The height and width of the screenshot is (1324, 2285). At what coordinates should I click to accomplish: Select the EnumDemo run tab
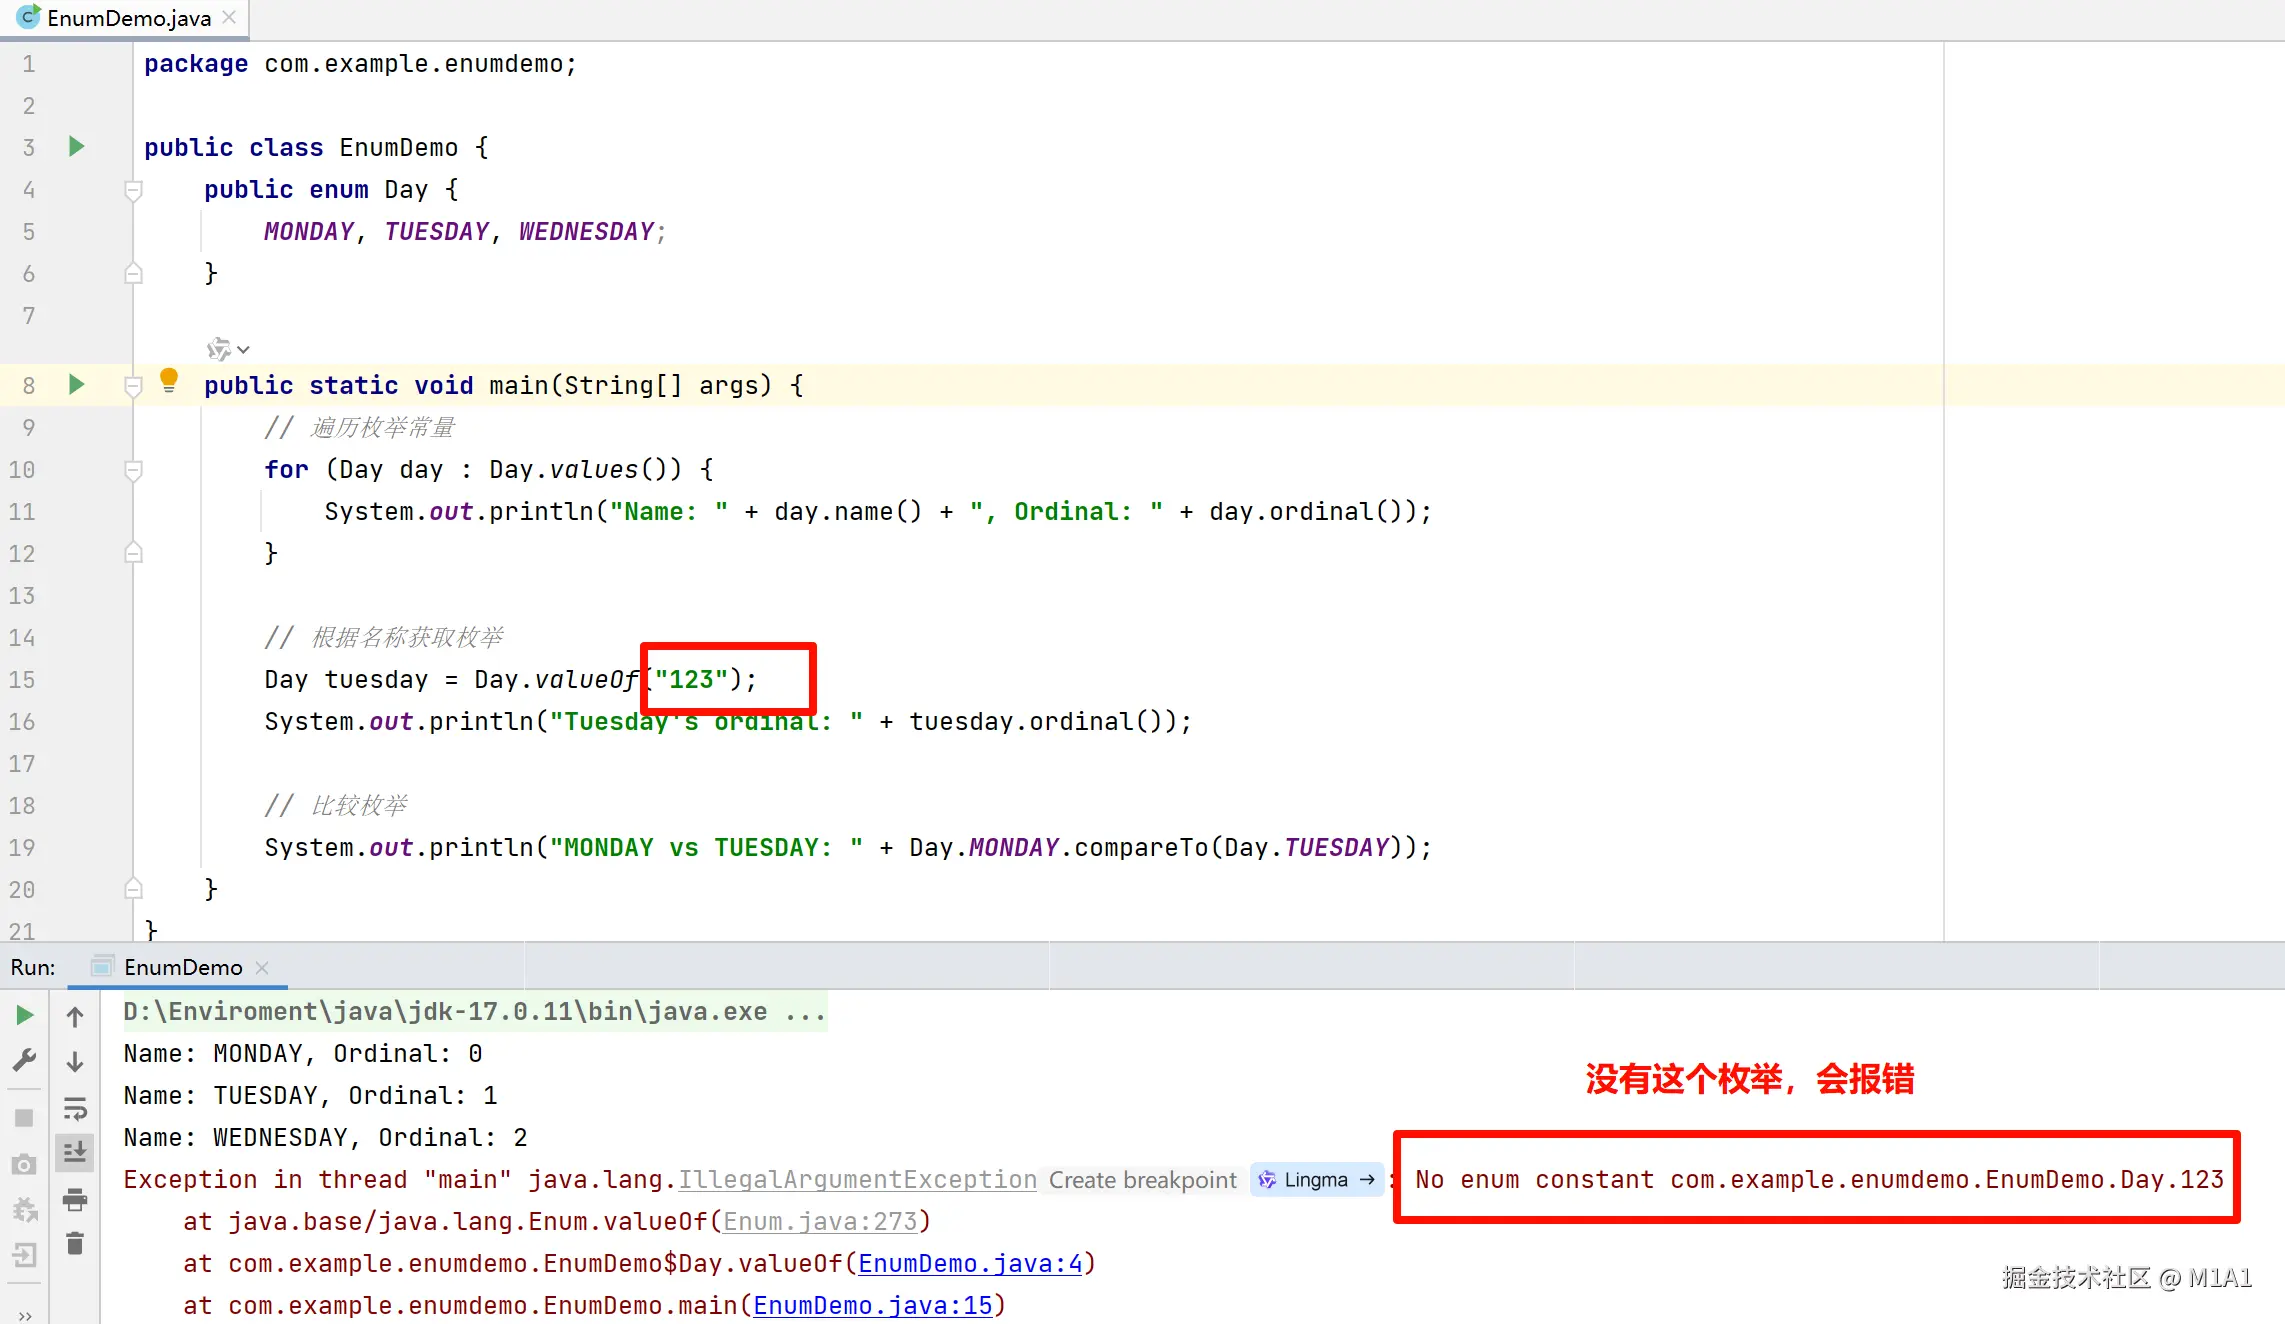tap(182, 967)
